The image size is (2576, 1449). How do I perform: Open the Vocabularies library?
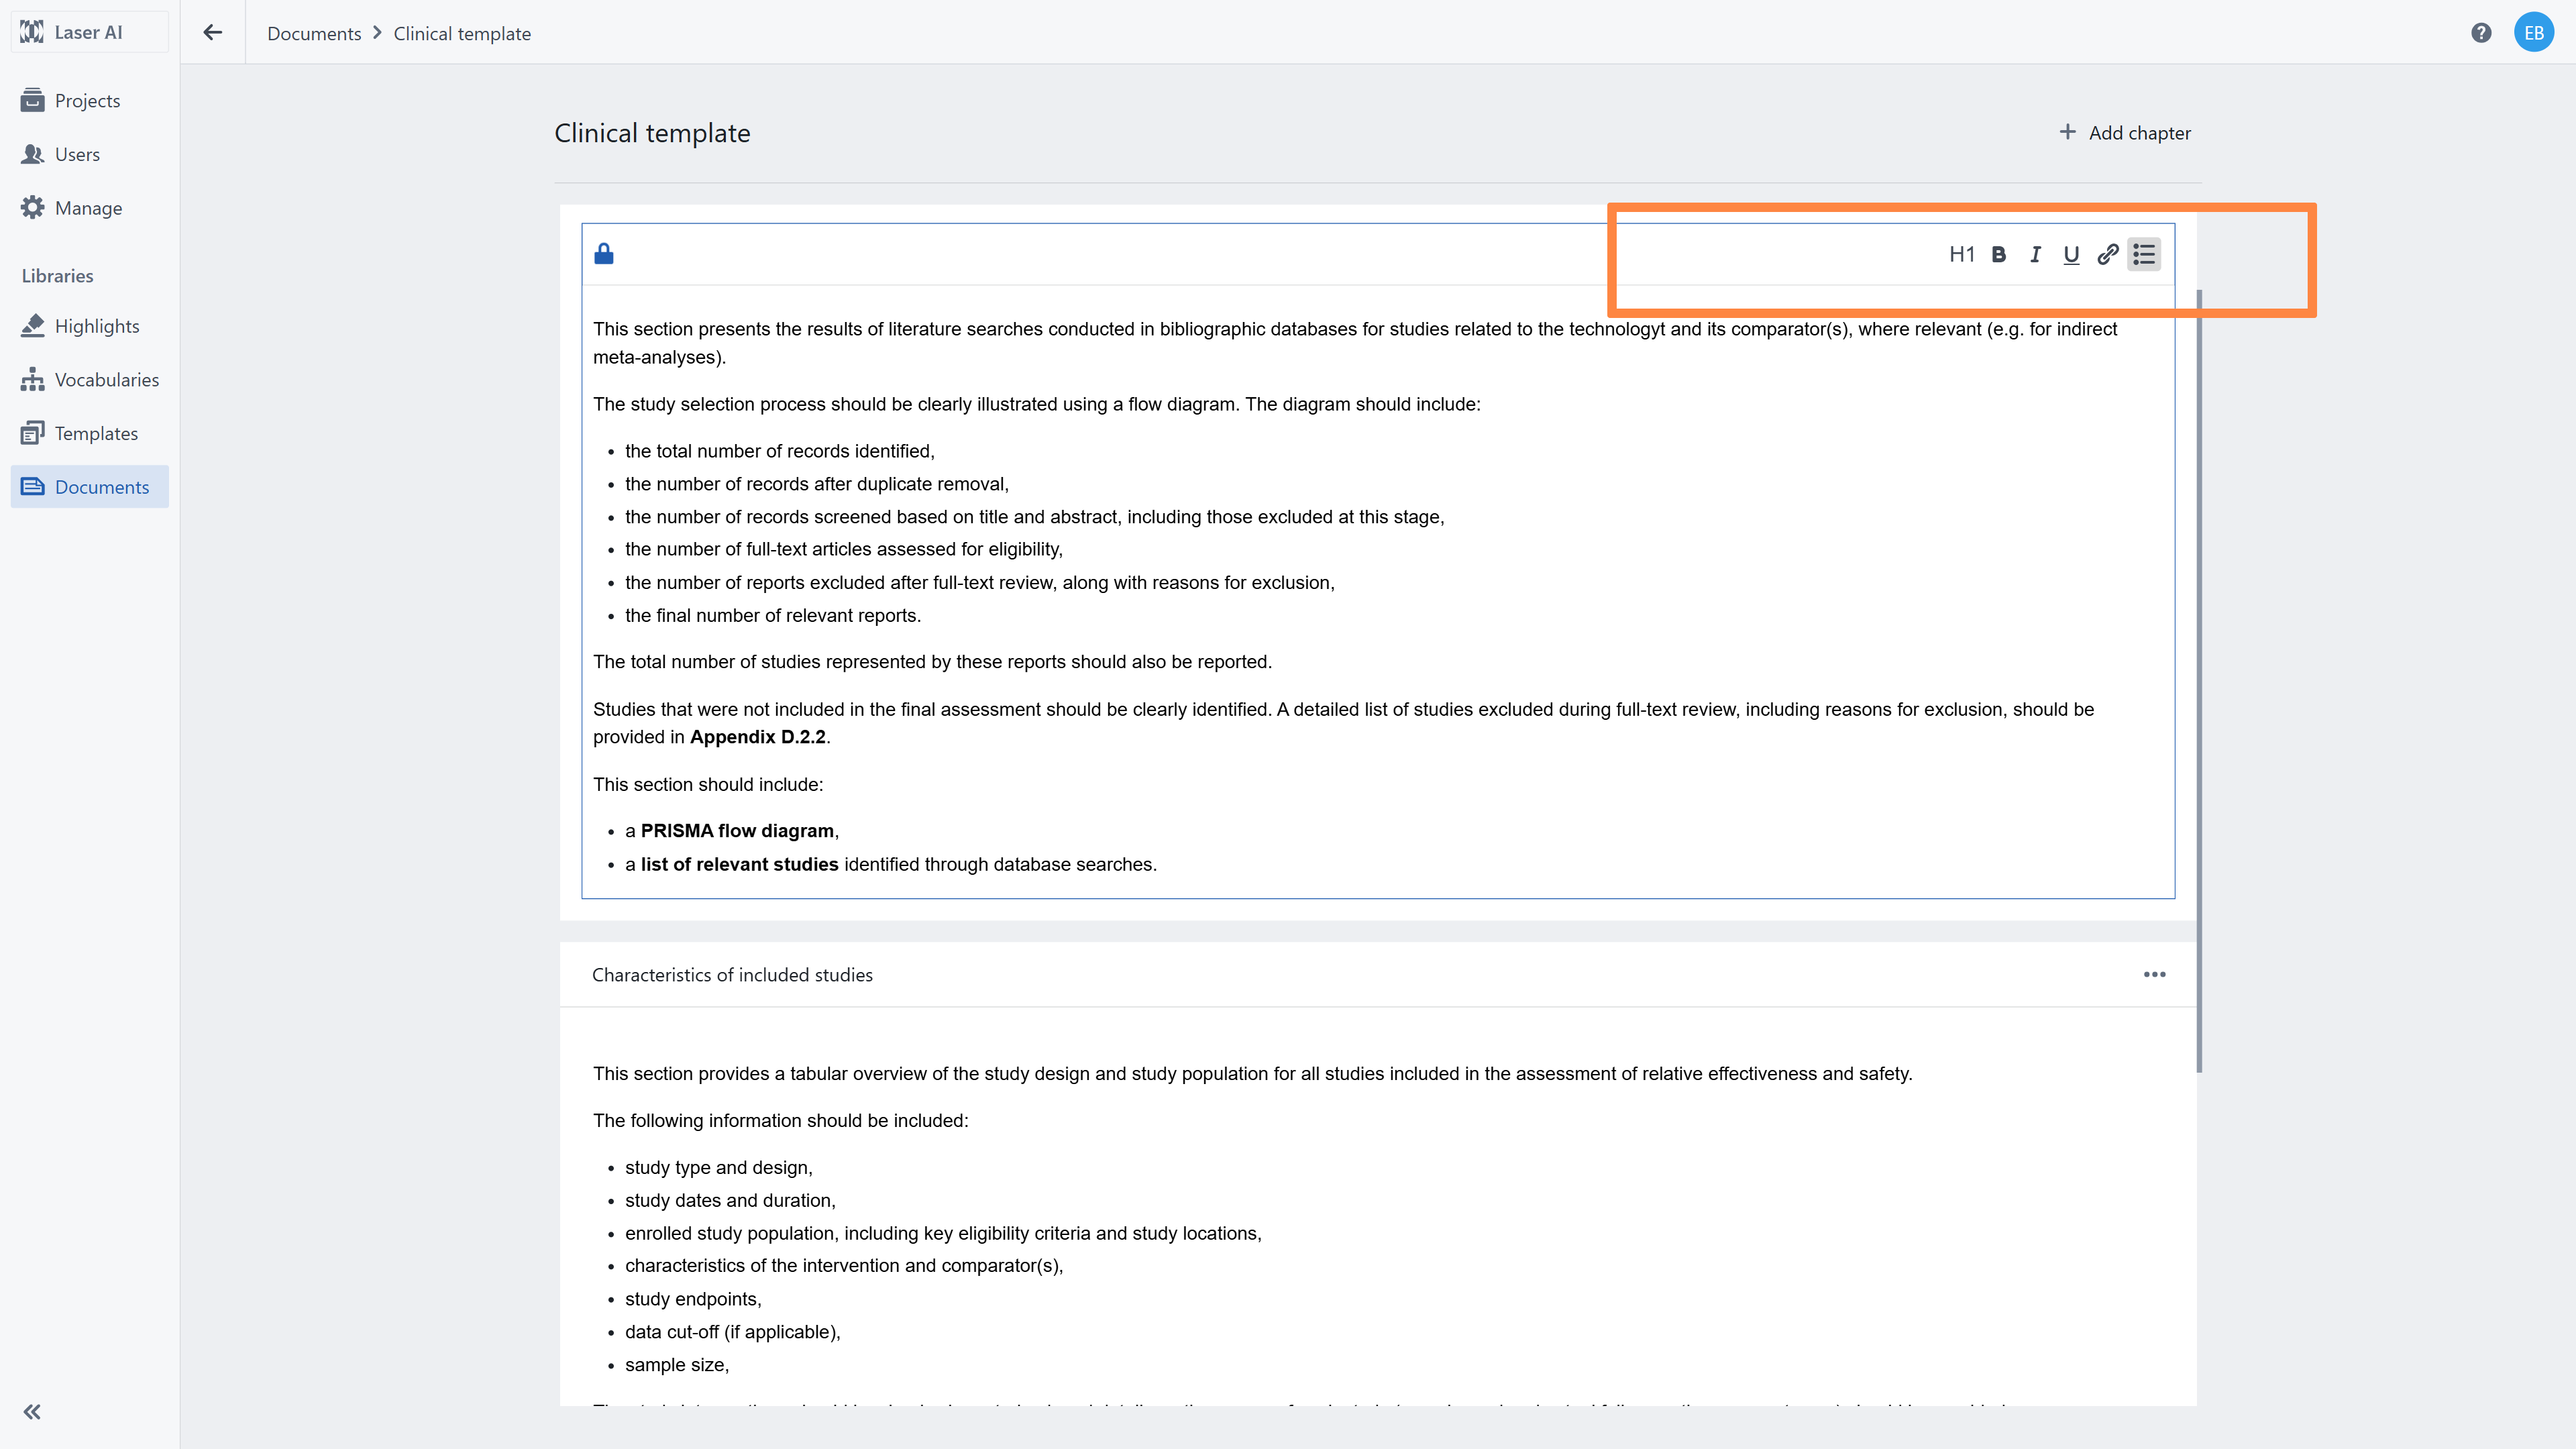click(x=106, y=380)
